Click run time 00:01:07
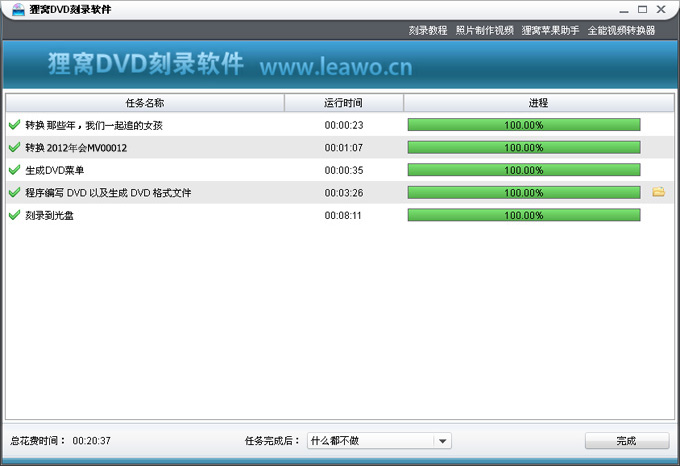The height and width of the screenshot is (466, 680). coord(343,148)
